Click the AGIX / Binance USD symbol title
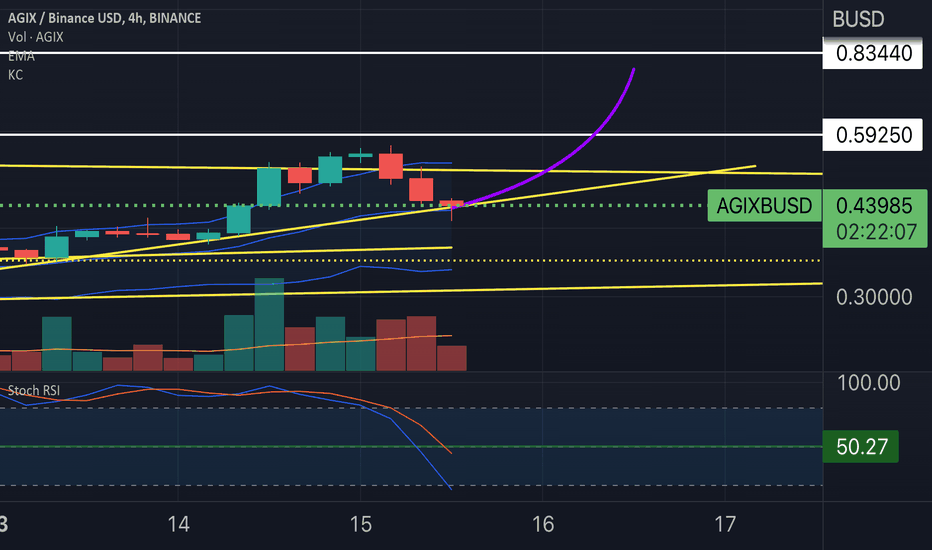The height and width of the screenshot is (550, 932). (104, 18)
